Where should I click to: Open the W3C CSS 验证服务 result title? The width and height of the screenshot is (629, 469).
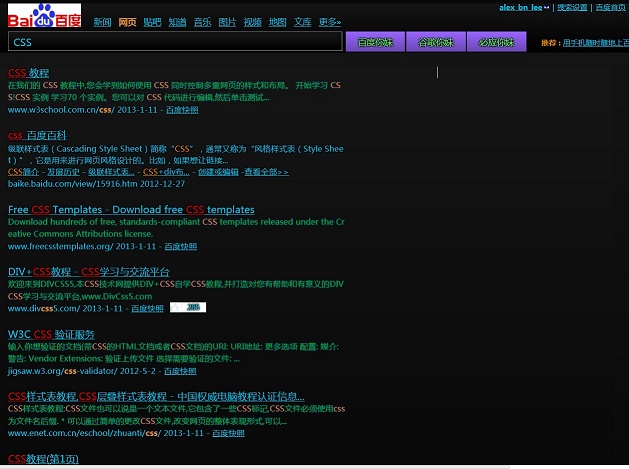click(x=51, y=334)
